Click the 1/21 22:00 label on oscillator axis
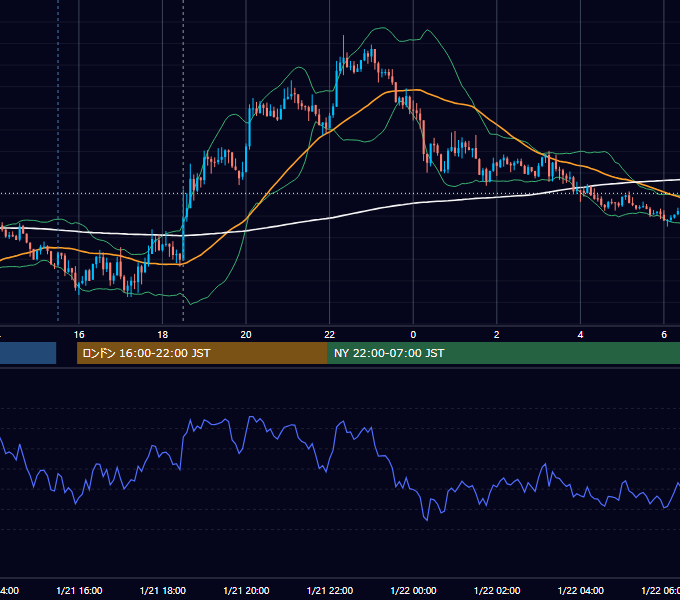 330,591
